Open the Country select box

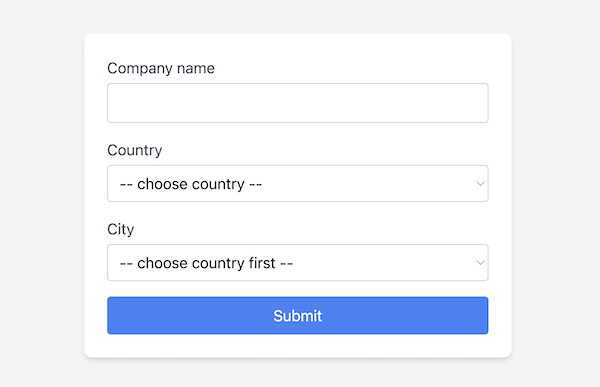click(x=298, y=183)
